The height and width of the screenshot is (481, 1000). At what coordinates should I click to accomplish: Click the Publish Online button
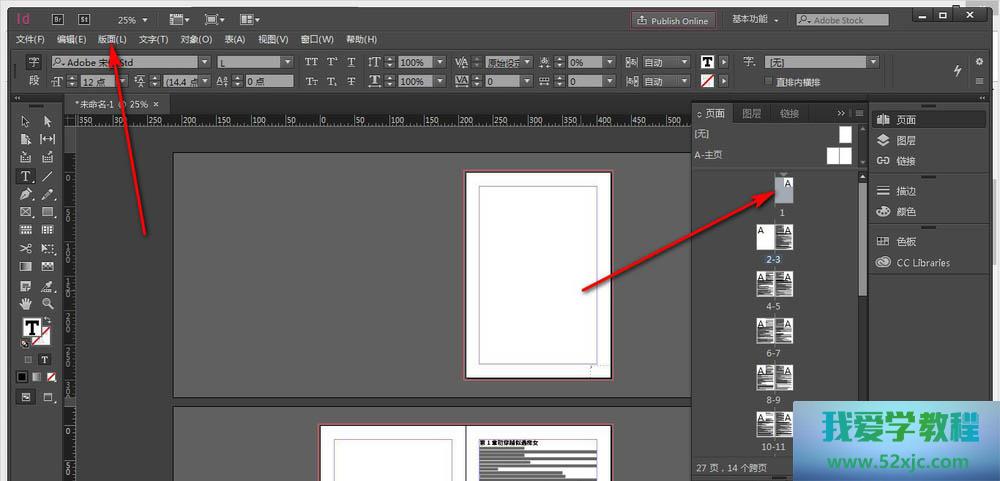673,20
